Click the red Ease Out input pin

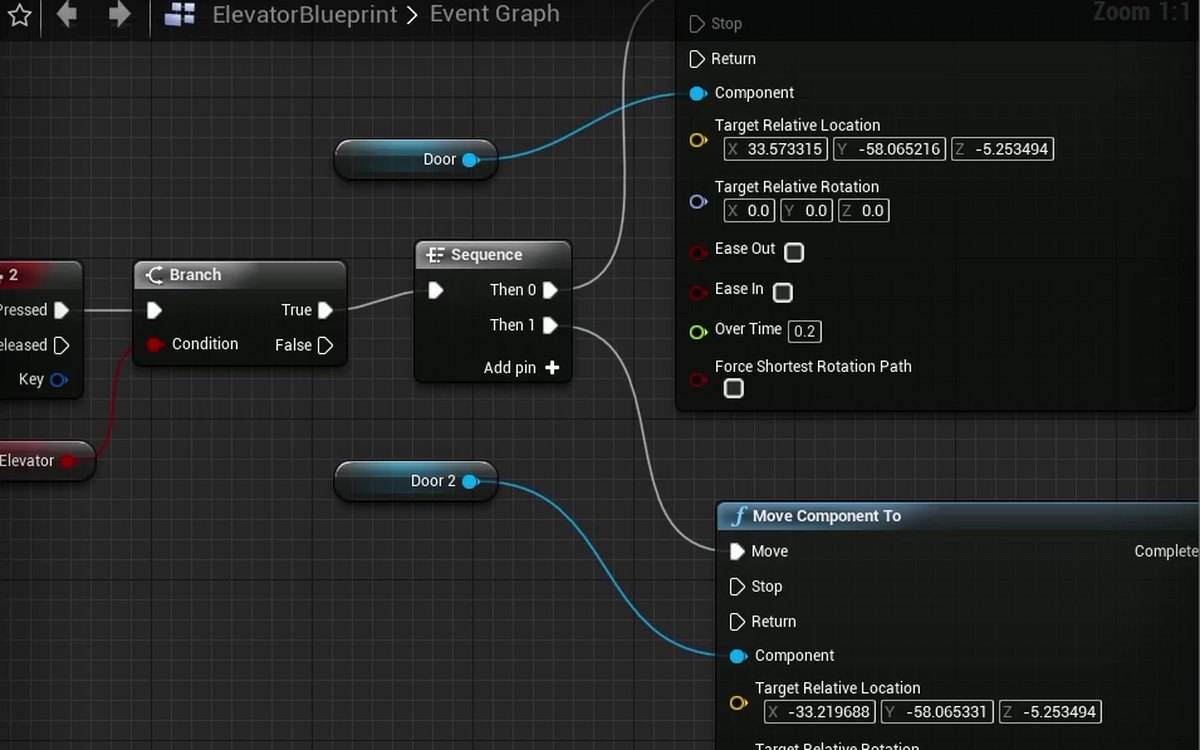pos(698,253)
